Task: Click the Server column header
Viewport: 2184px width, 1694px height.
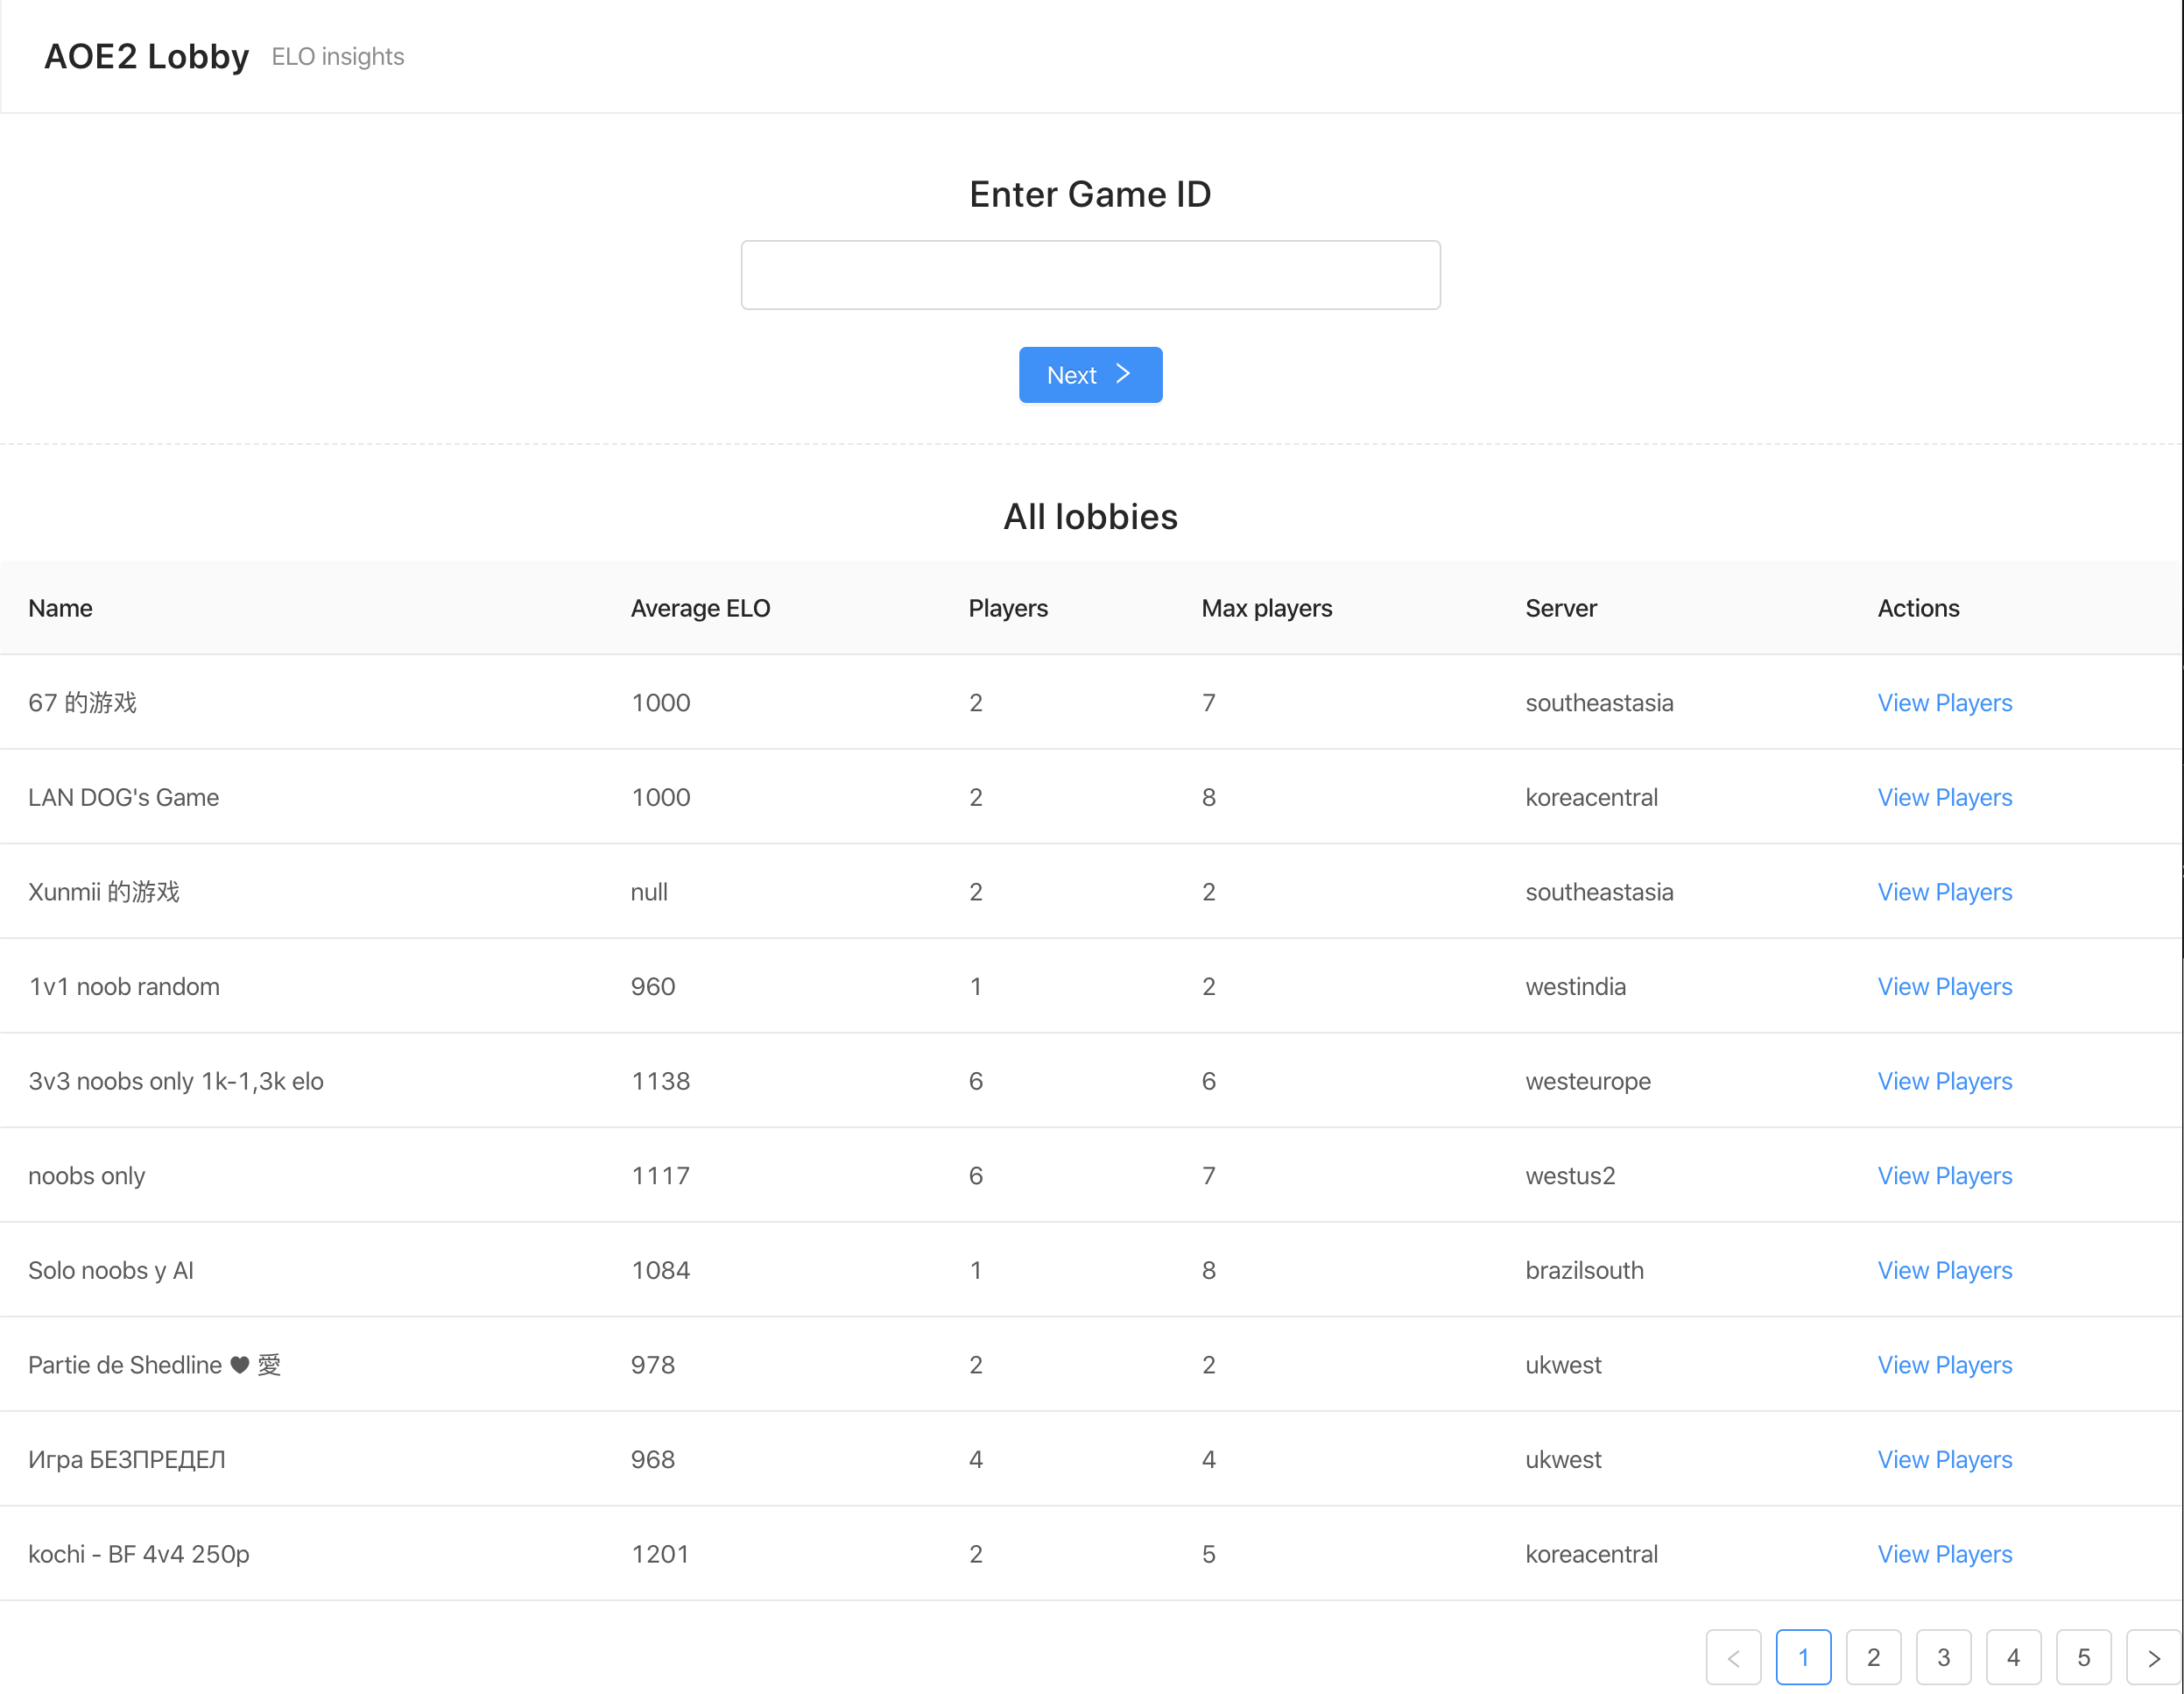Action: pos(1560,608)
